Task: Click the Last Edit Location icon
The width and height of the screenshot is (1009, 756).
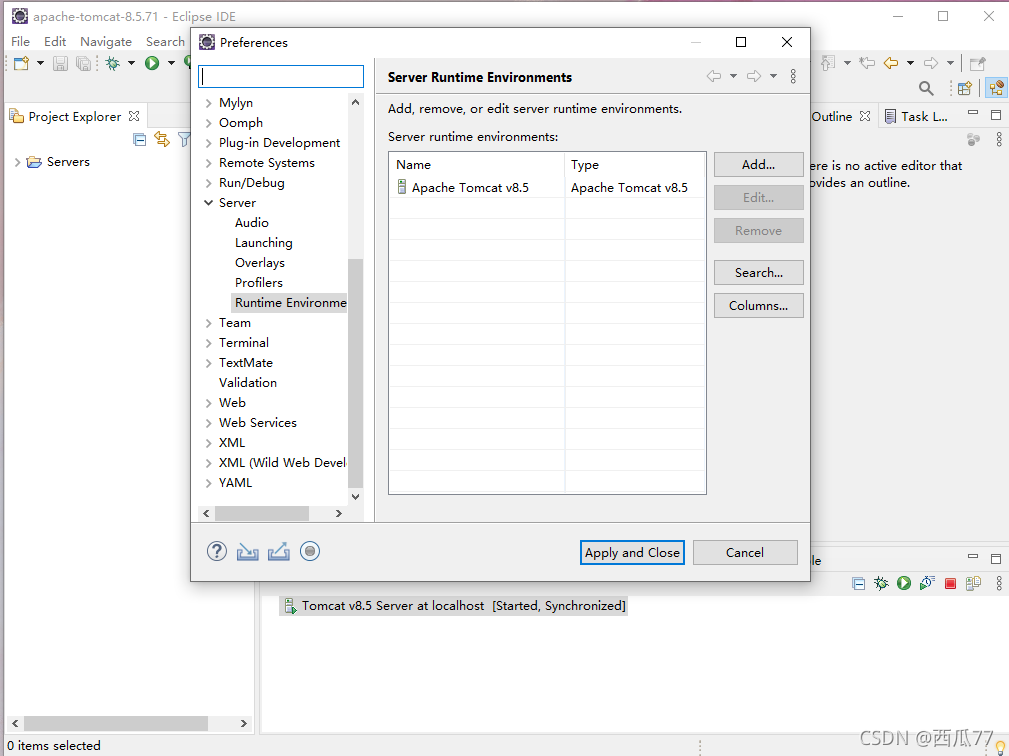Action: click(867, 62)
